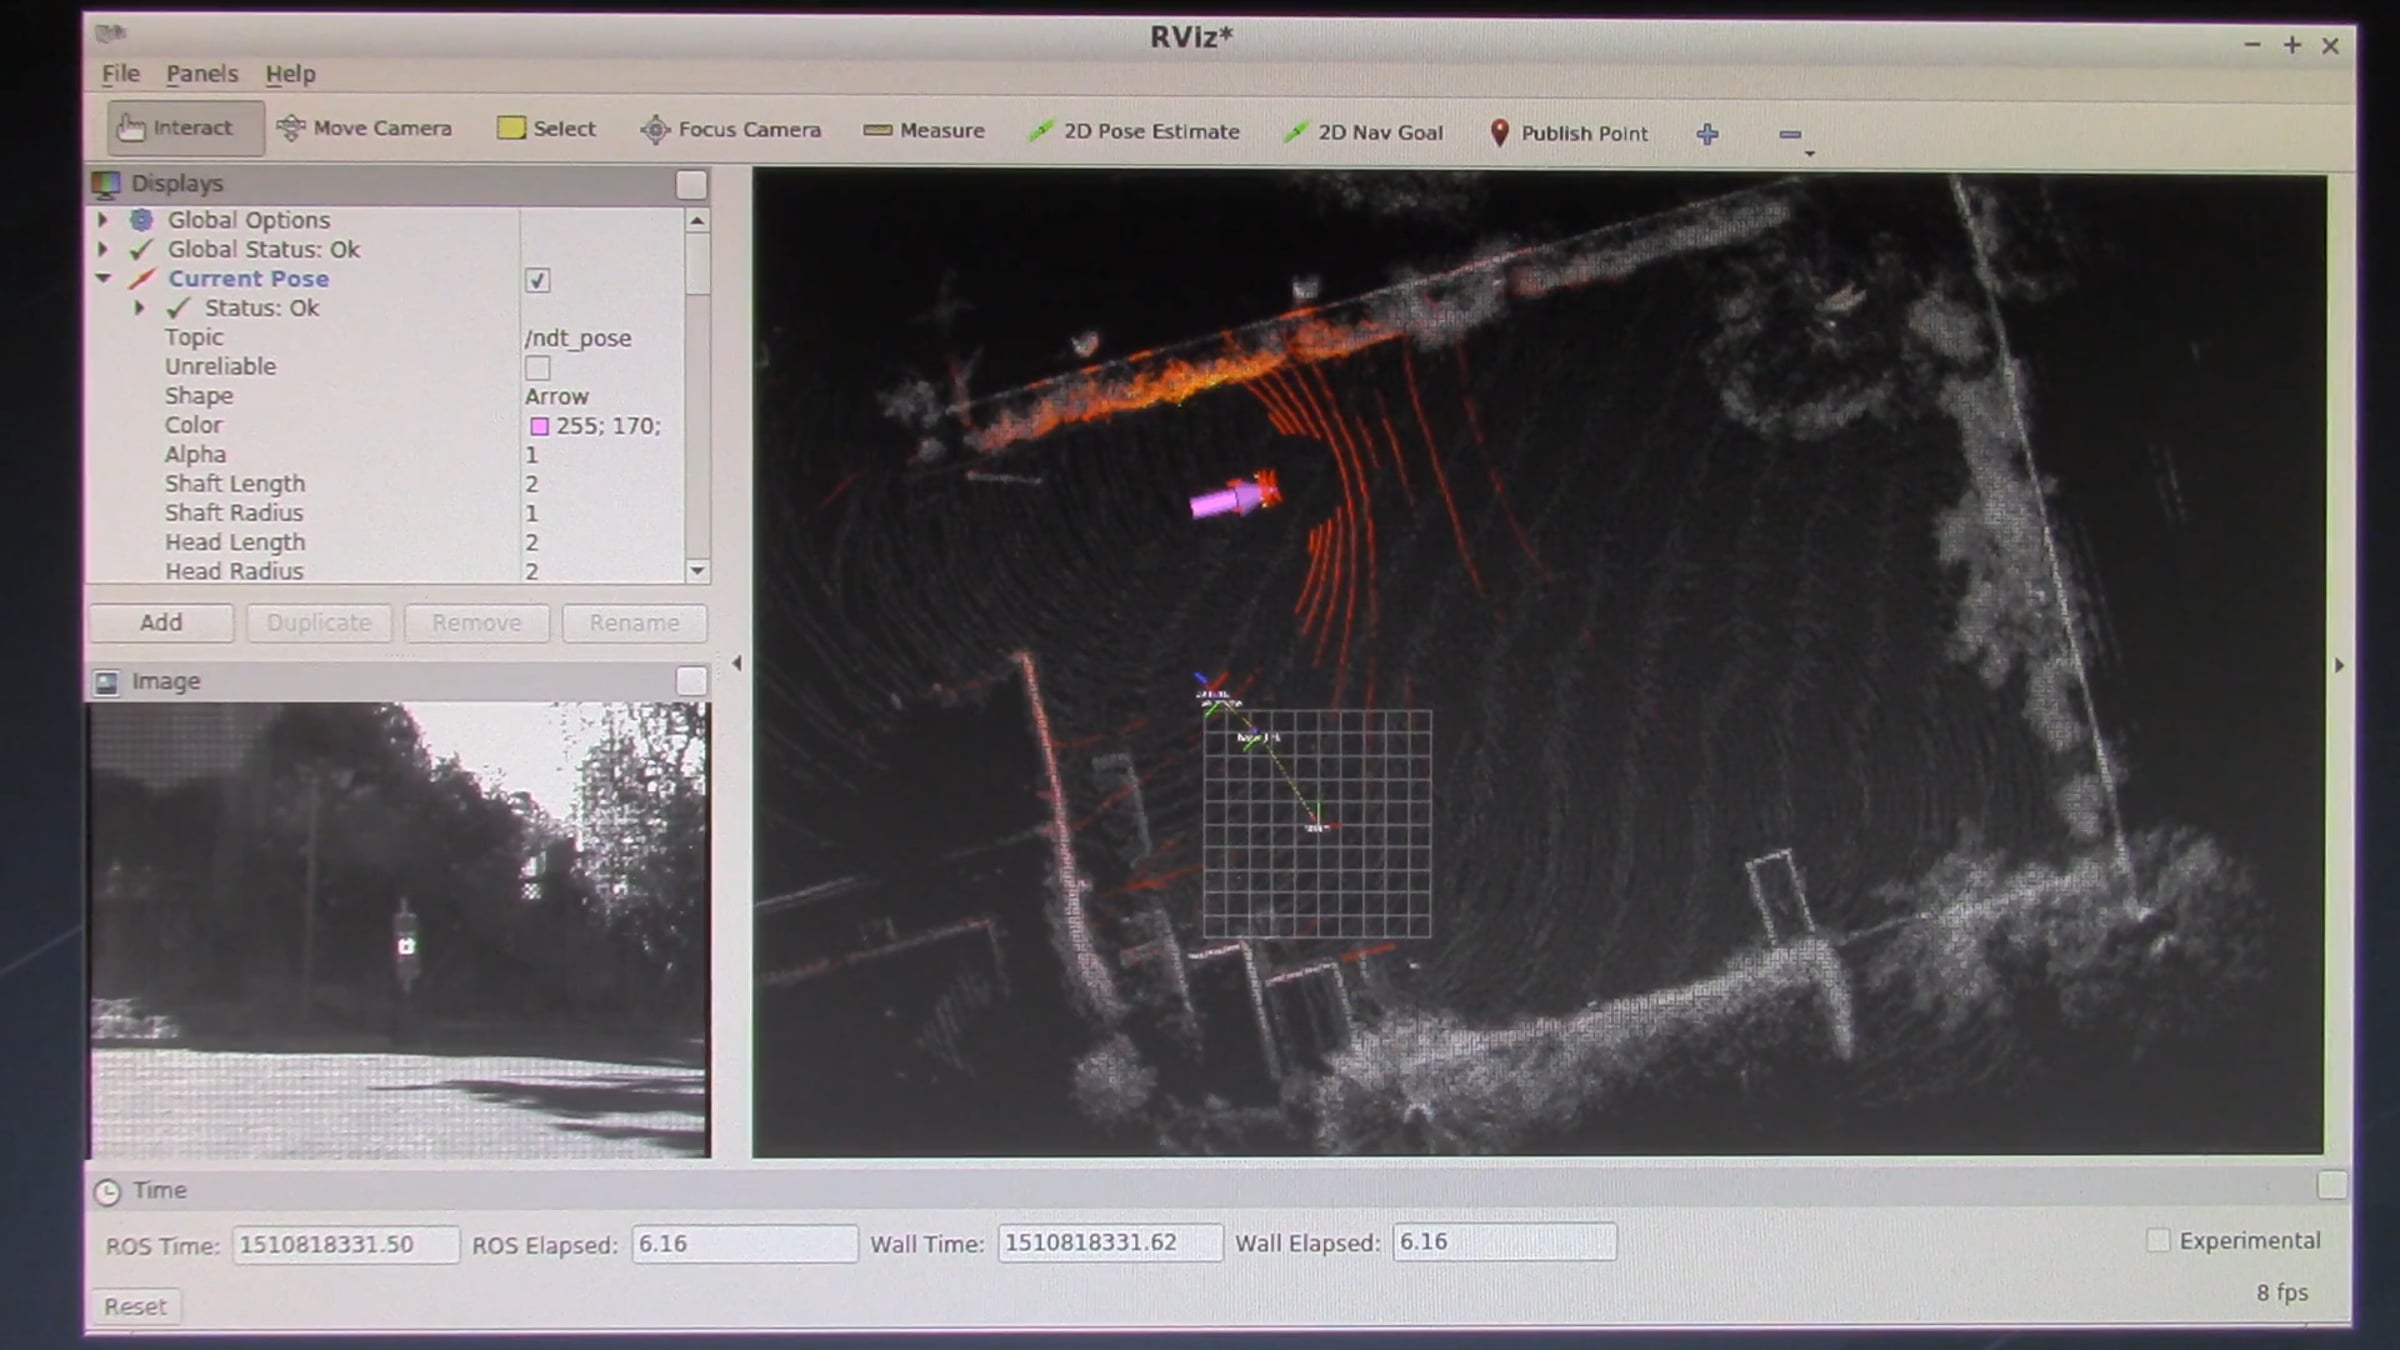This screenshot has height=1350, width=2400.
Task: Click the pink Color swatch
Action: click(539, 427)
